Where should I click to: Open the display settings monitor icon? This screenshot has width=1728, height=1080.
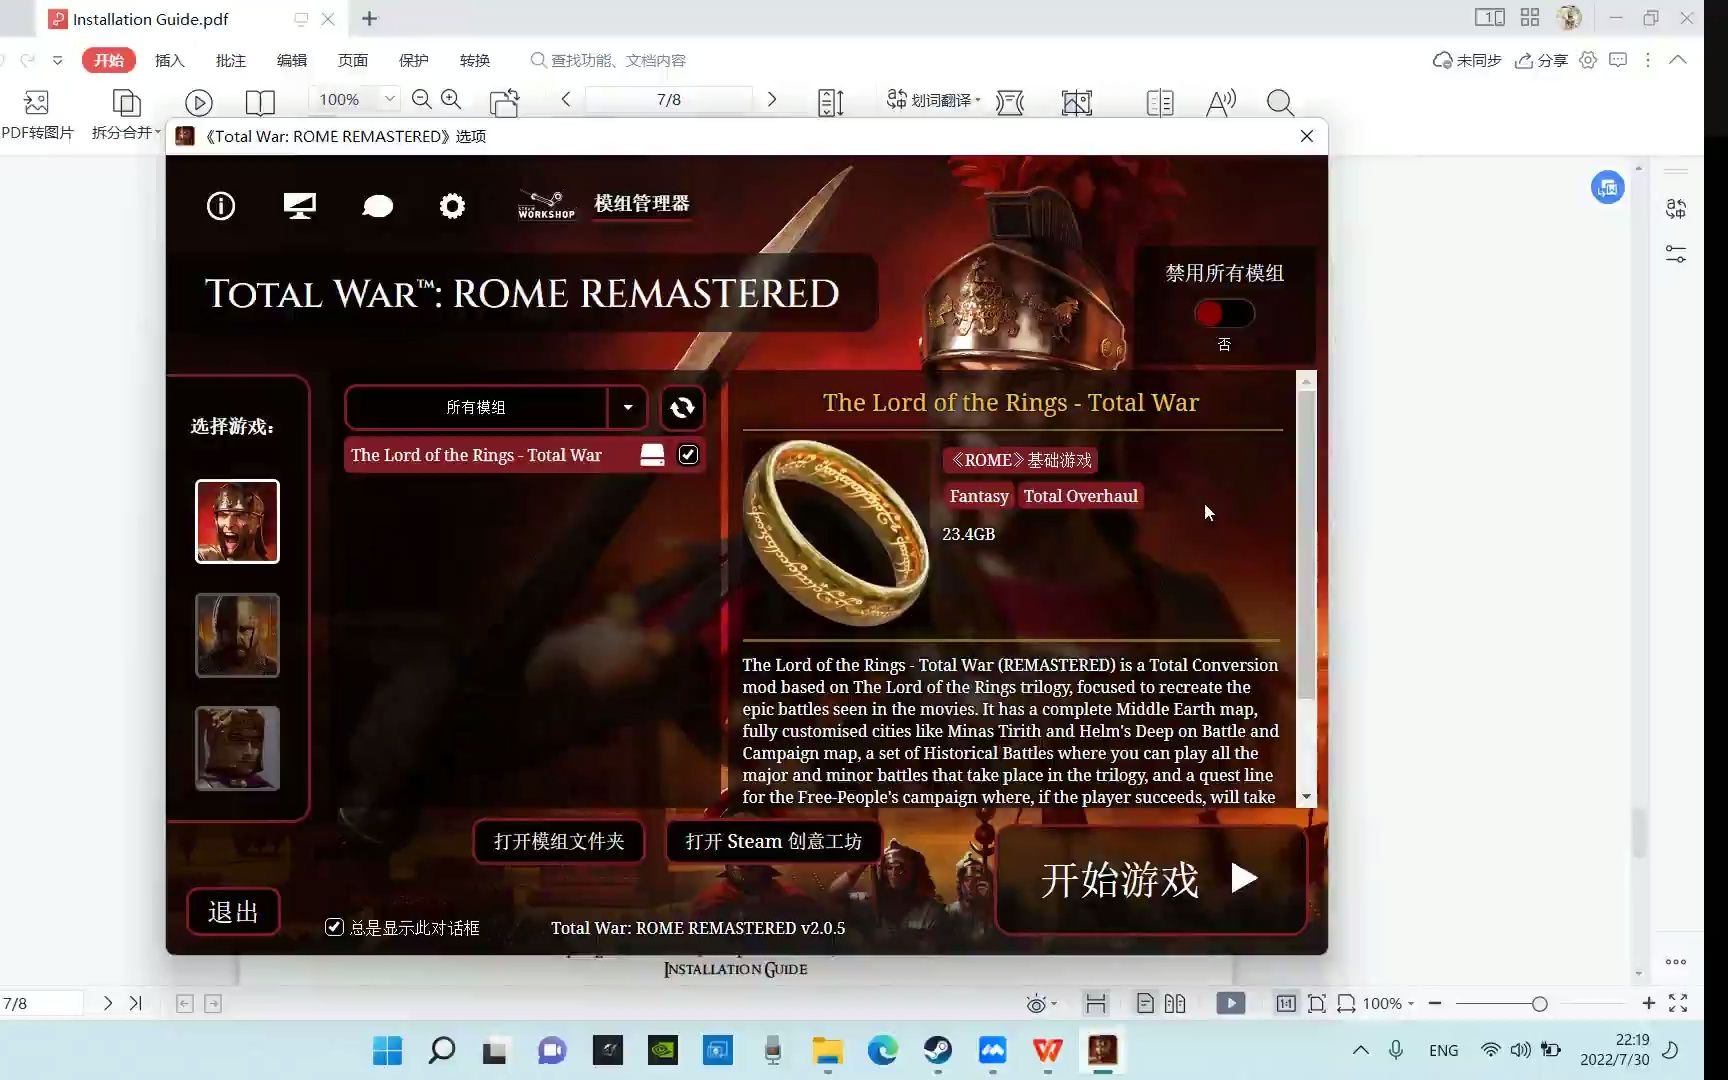click(x=299, y=206)
